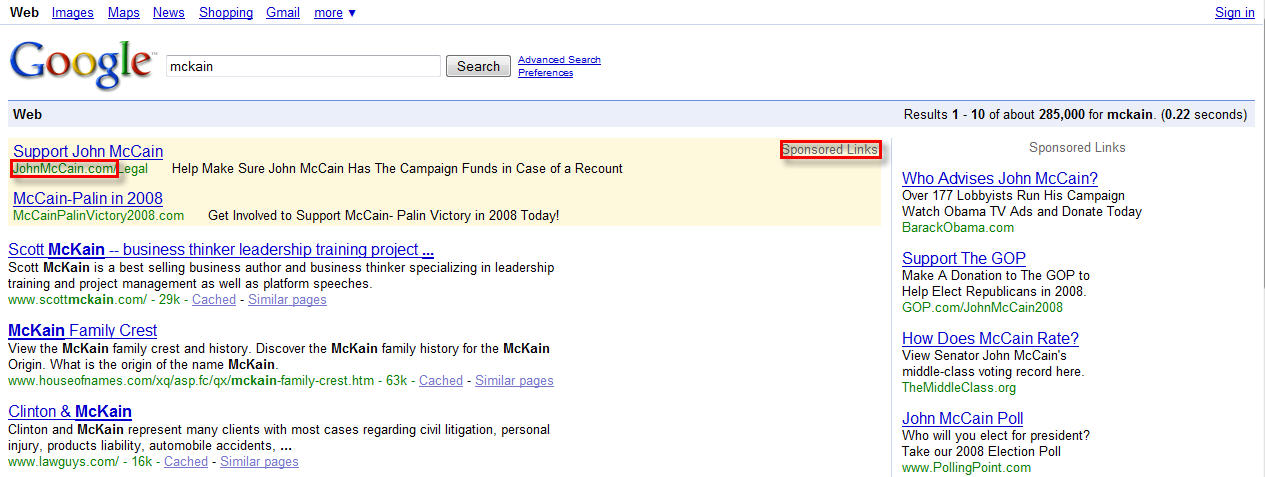Open the 'Support John McCain' ad
1265x477 pixels.
click(88, 151)
